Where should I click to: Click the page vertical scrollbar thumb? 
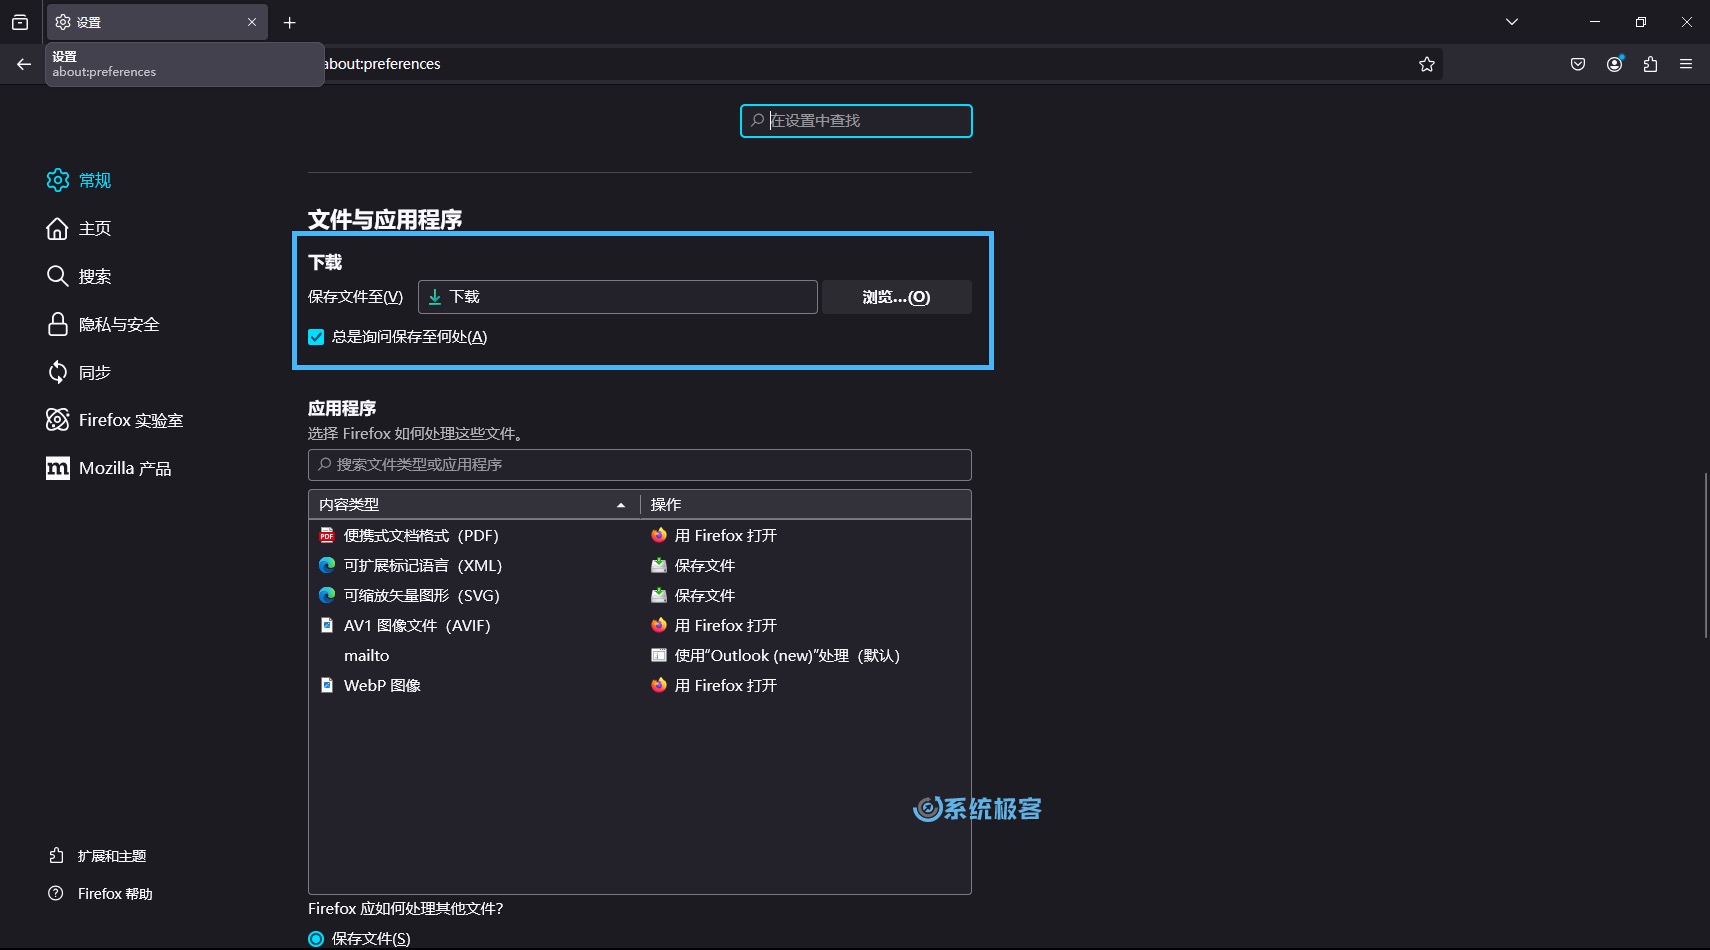pyautogui.click(x=1706, y=556)
